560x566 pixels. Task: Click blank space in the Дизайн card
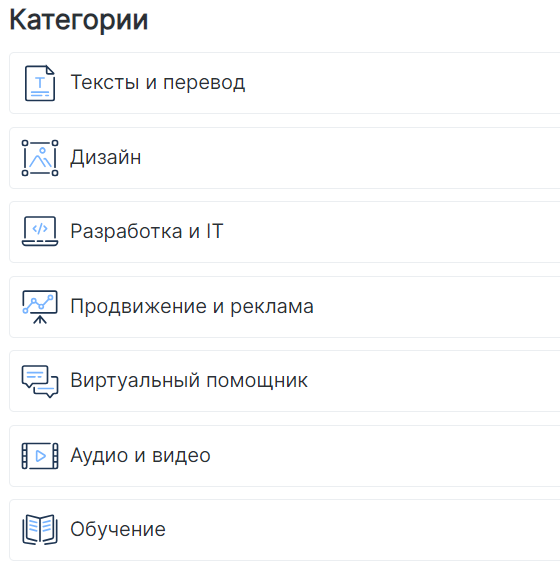tap(361, 158)
